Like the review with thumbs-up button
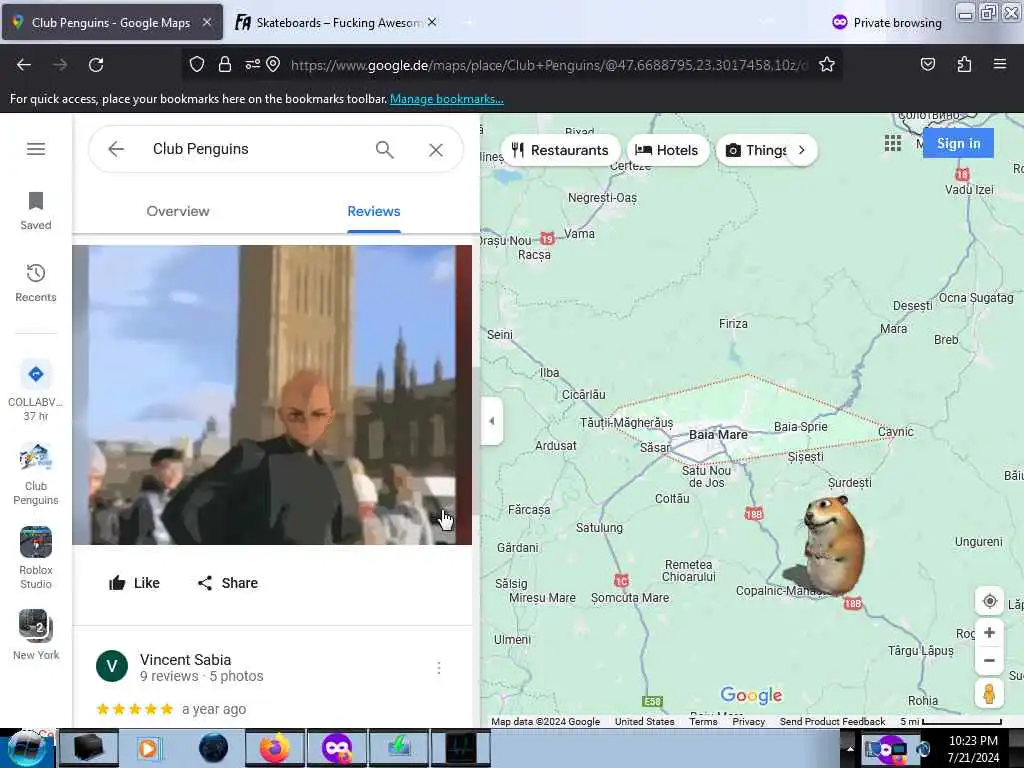Screen dimensions: 1024x768 tap(134, 583)
